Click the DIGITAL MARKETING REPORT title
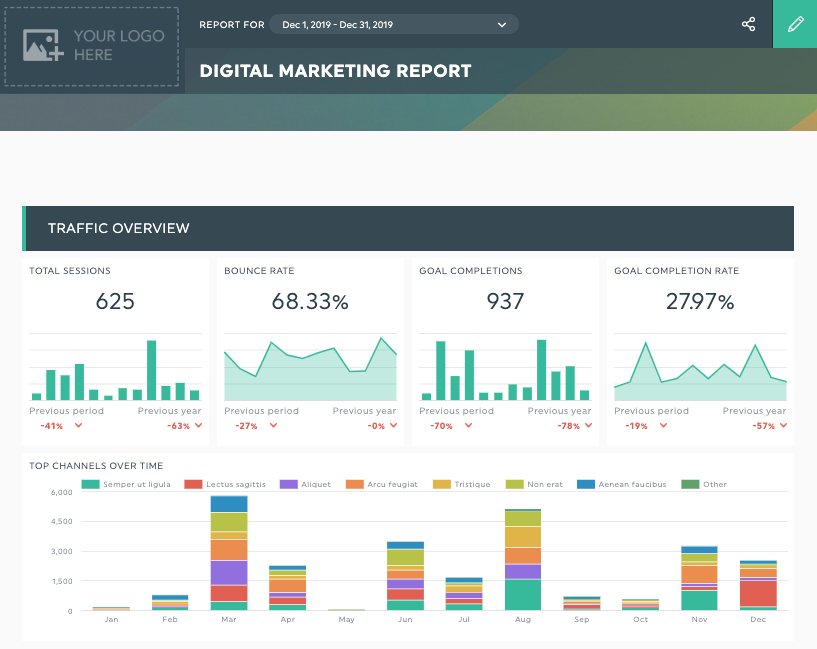Screen dimensions: 817x649 [x=335, y=71]
